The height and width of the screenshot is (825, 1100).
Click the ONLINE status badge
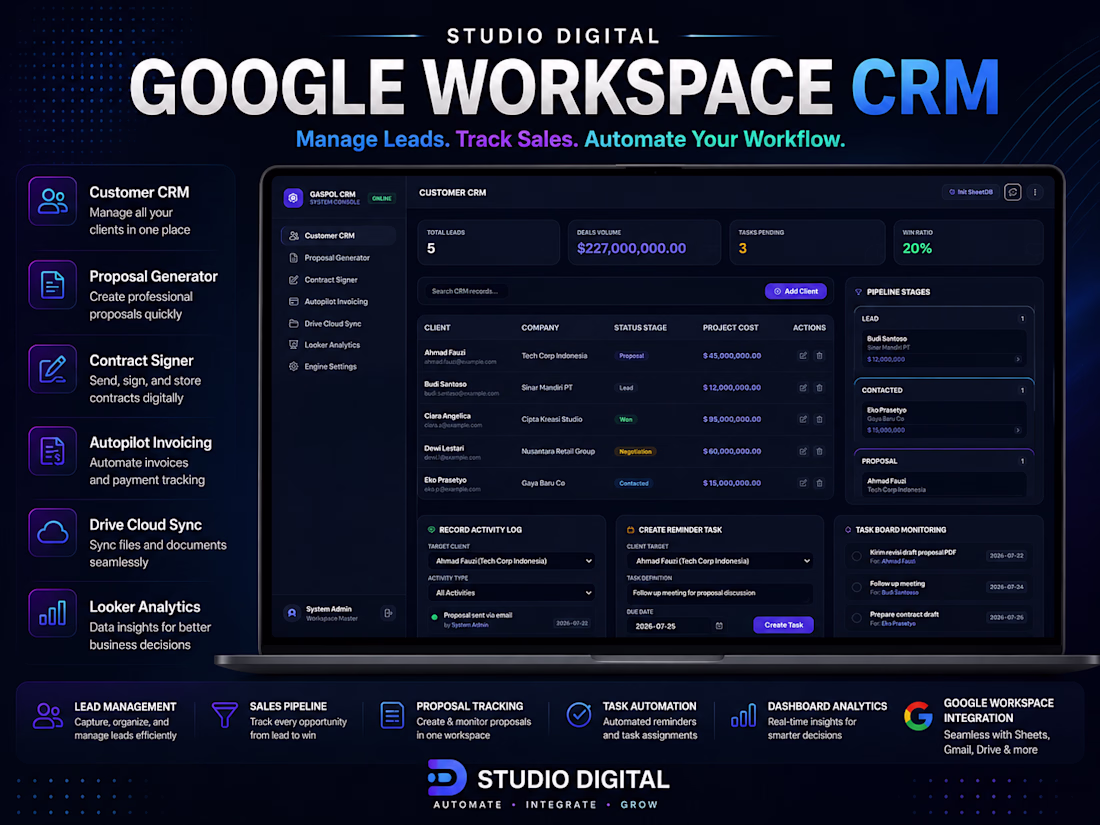[x=382, y=199]
